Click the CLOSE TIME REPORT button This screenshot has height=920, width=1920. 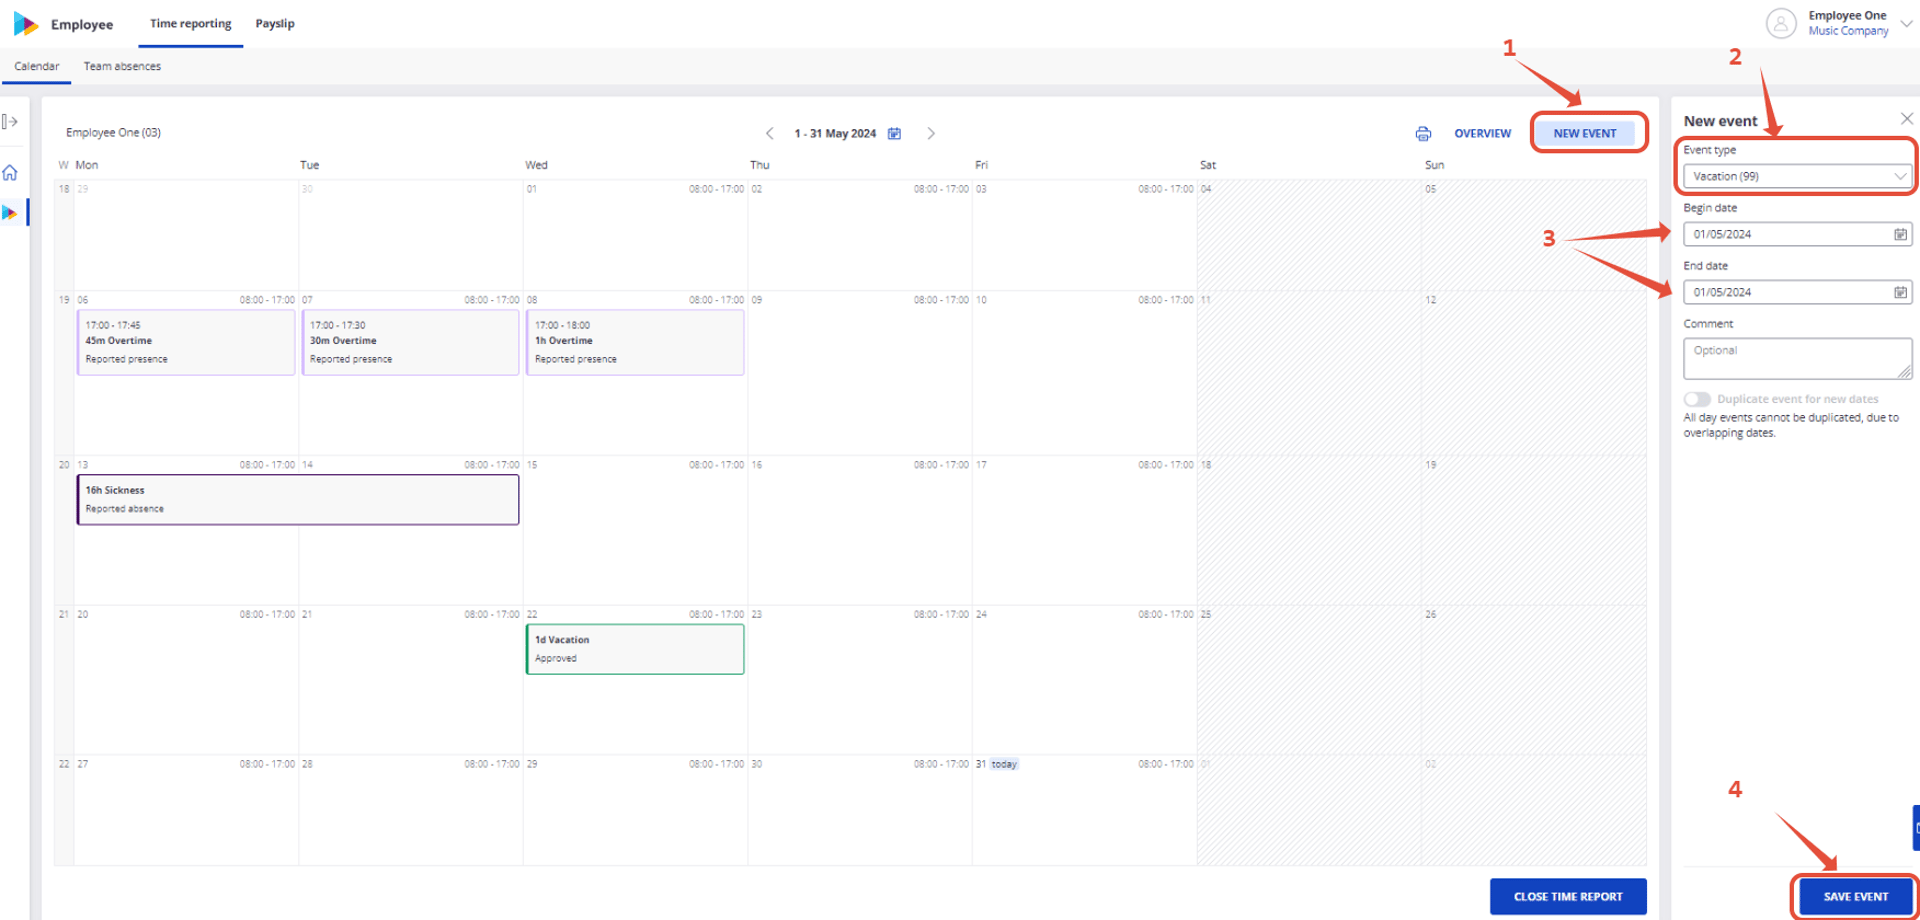pyautogui.click(x=1568, y=896)
